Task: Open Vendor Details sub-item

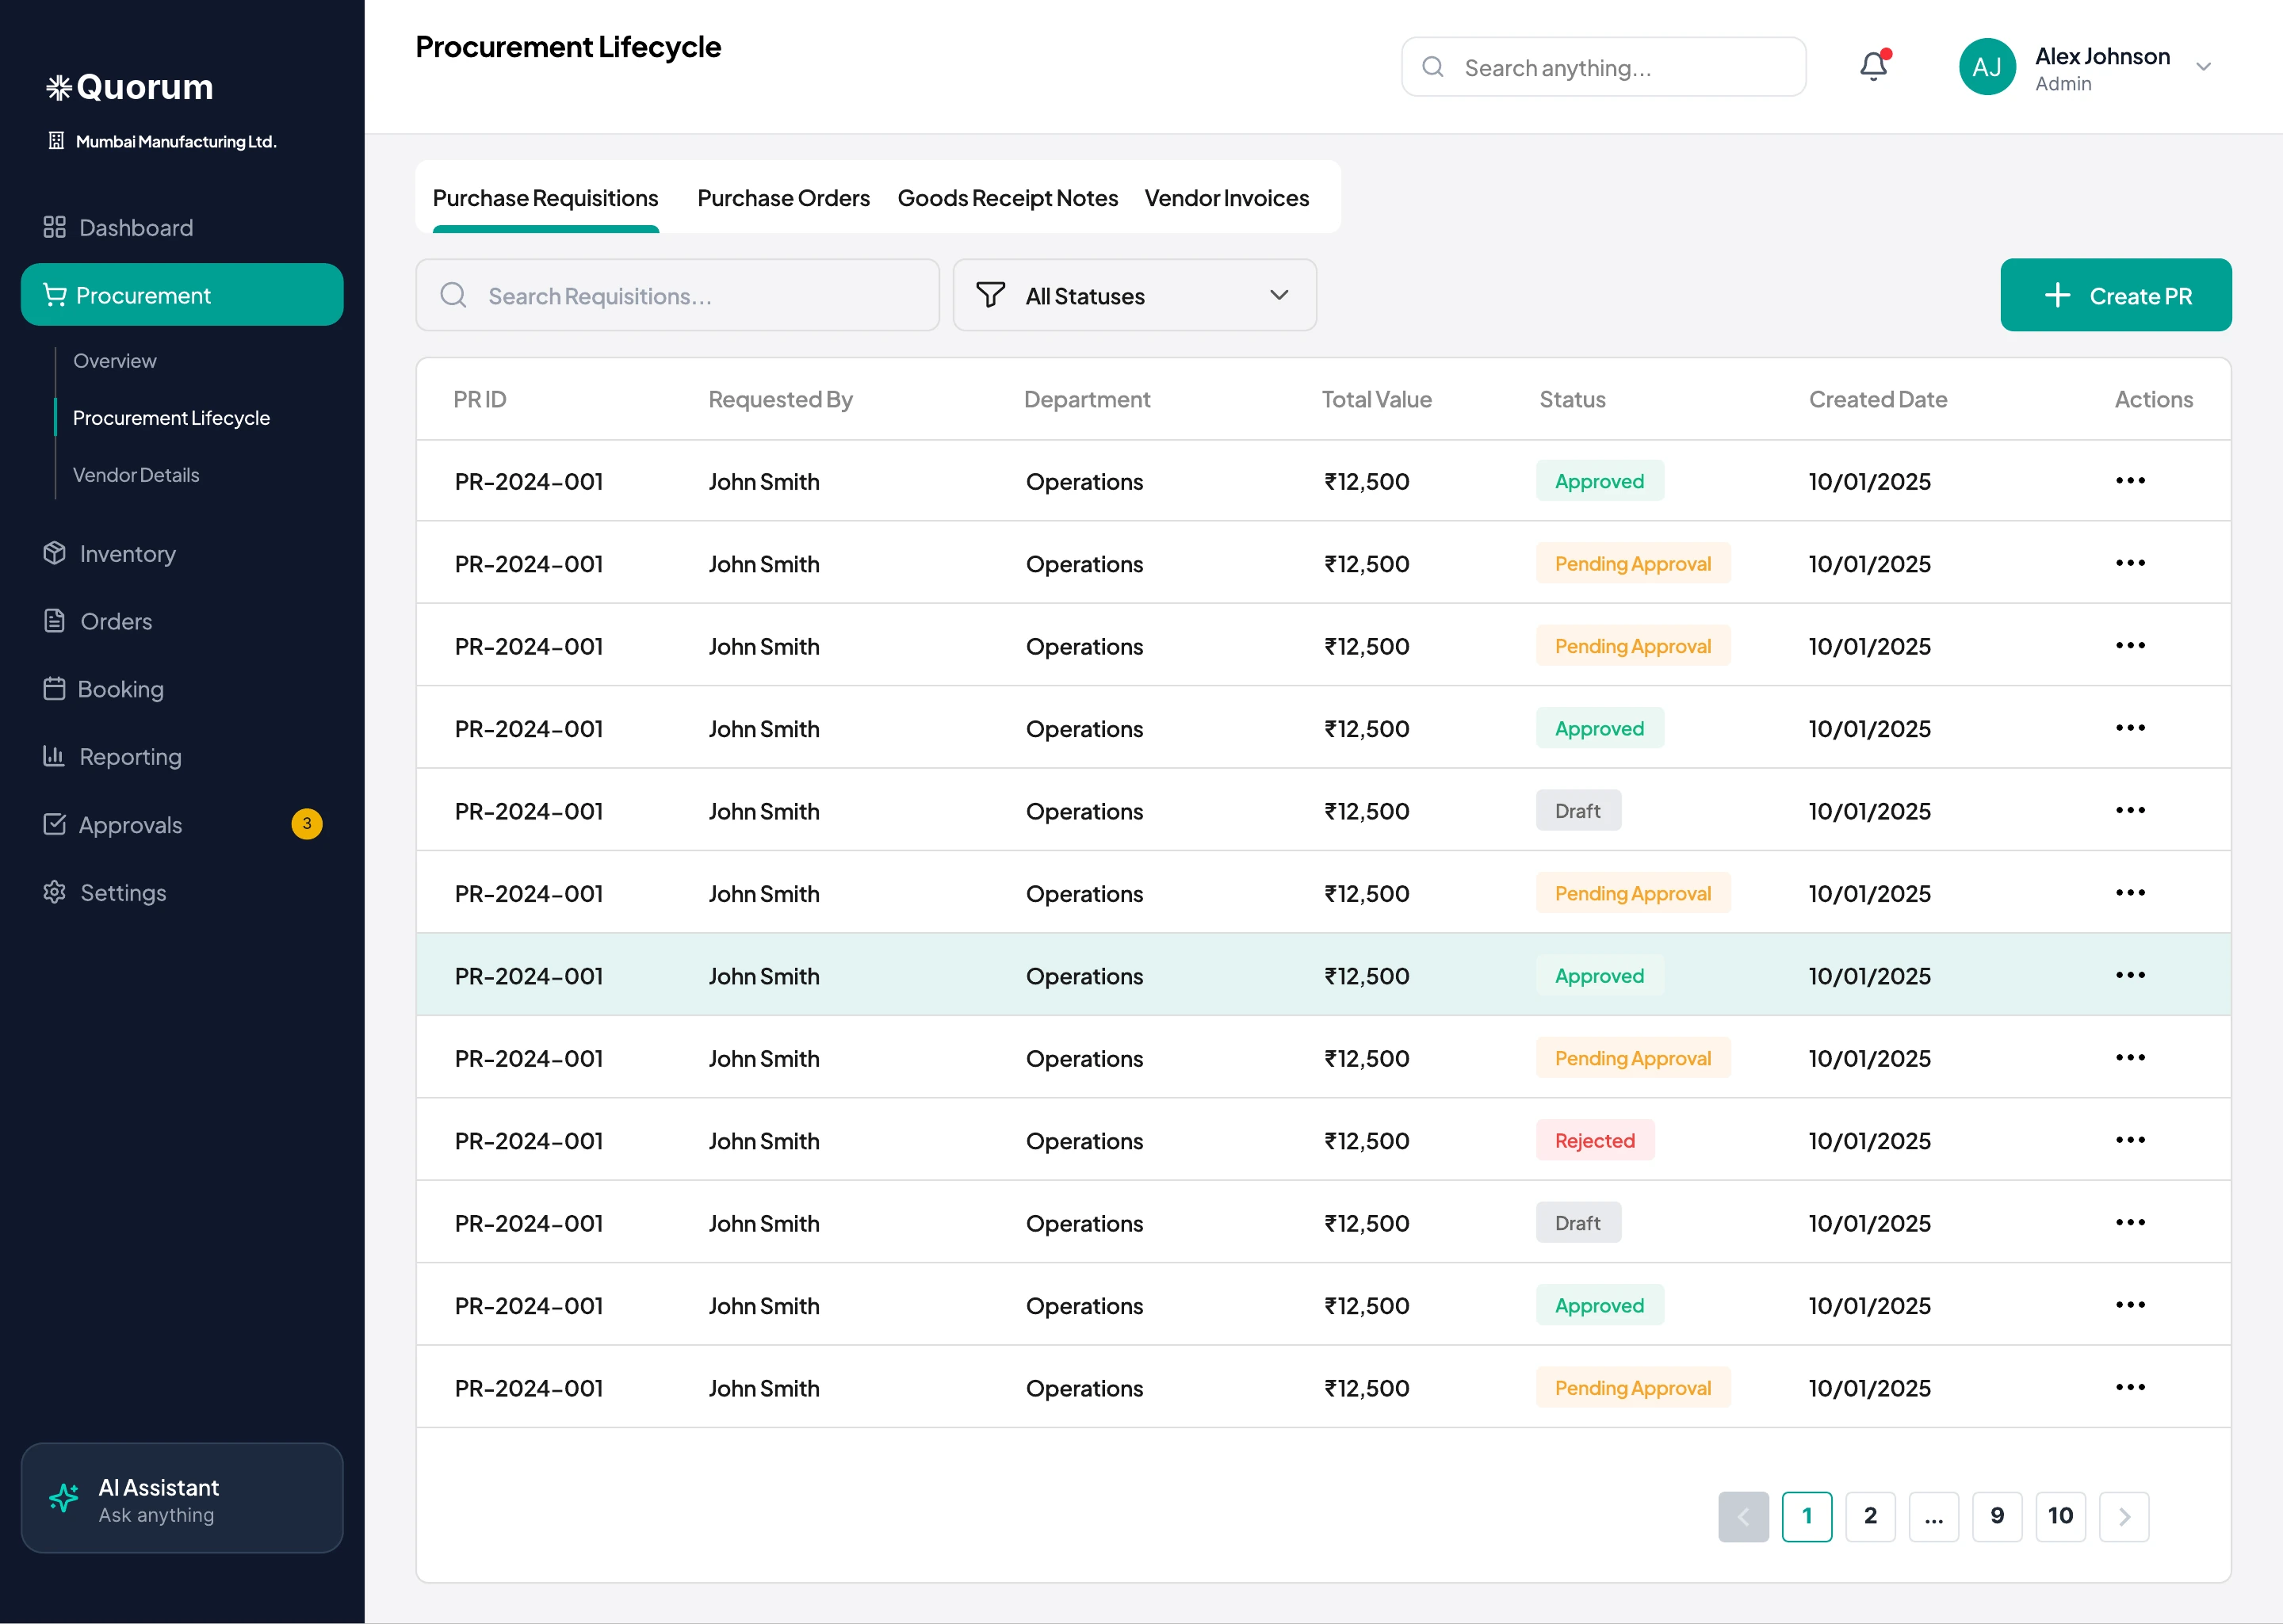Action: pyautogui.click(x=136, y=475)
